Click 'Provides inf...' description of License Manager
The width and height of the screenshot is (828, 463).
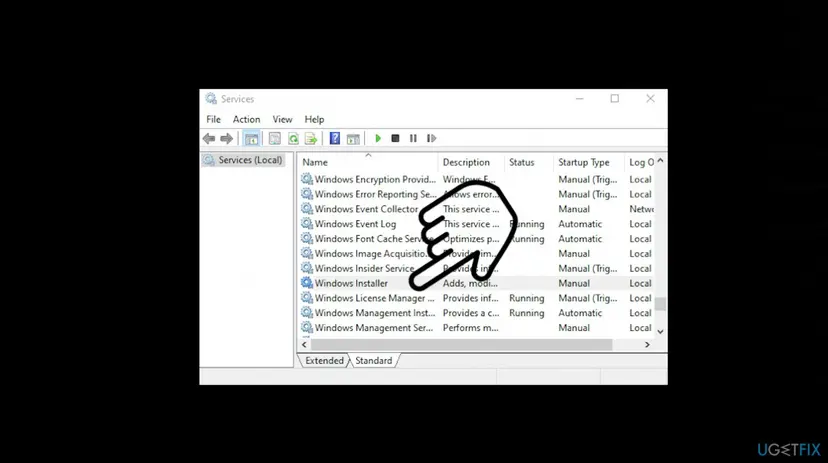[x=471, y=298]
